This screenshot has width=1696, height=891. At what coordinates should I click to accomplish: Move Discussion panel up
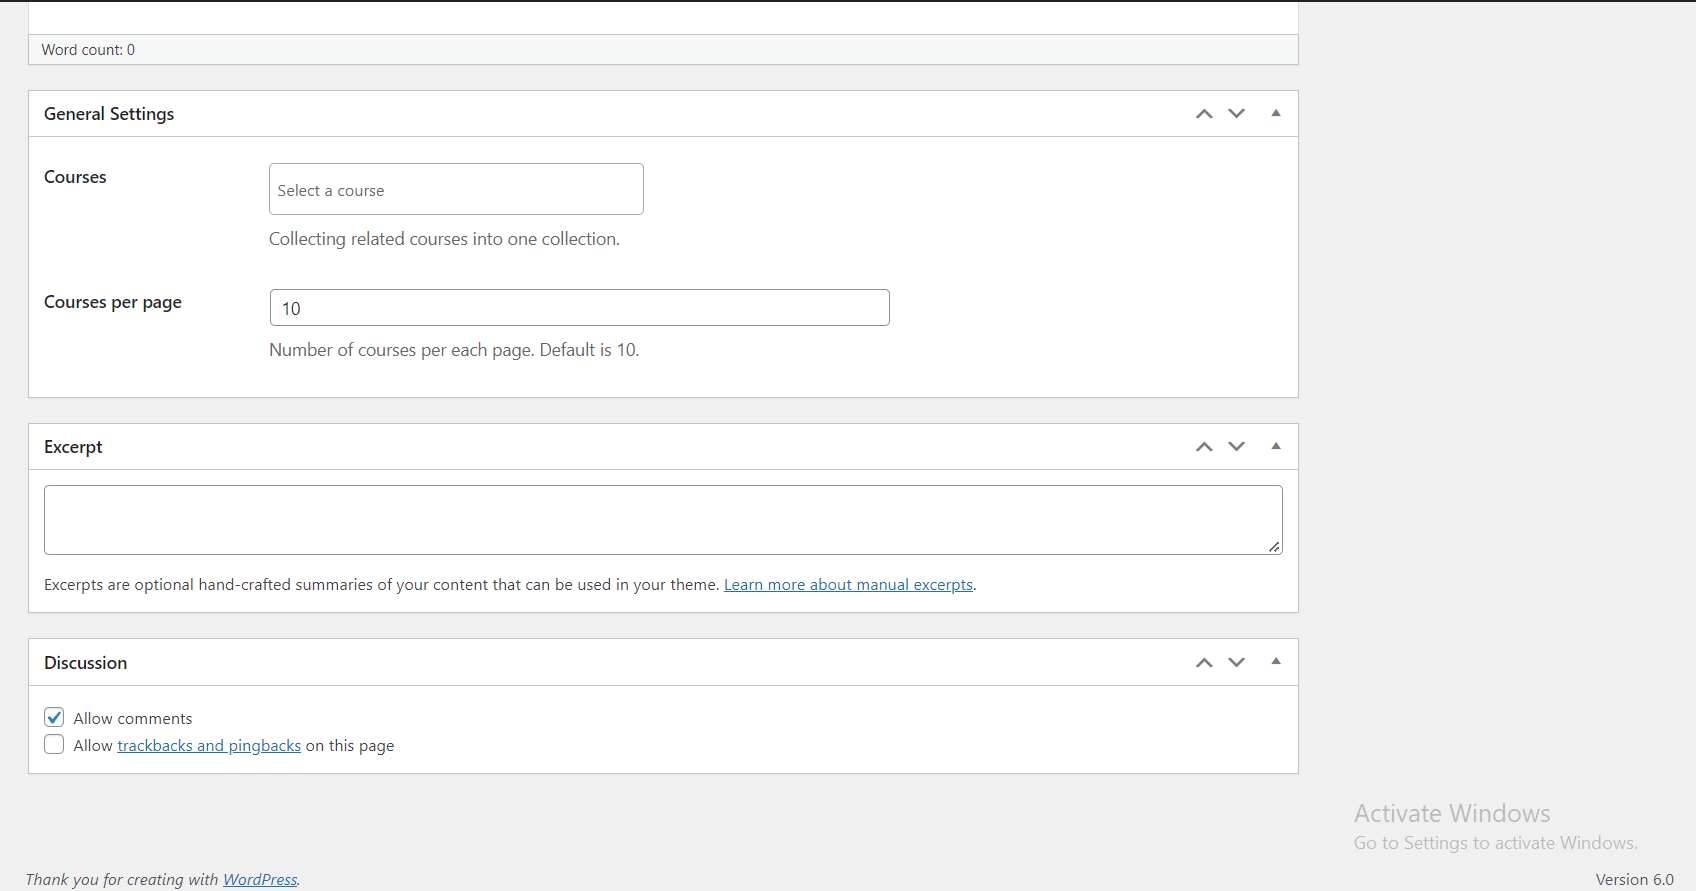tap(1204, 663)
